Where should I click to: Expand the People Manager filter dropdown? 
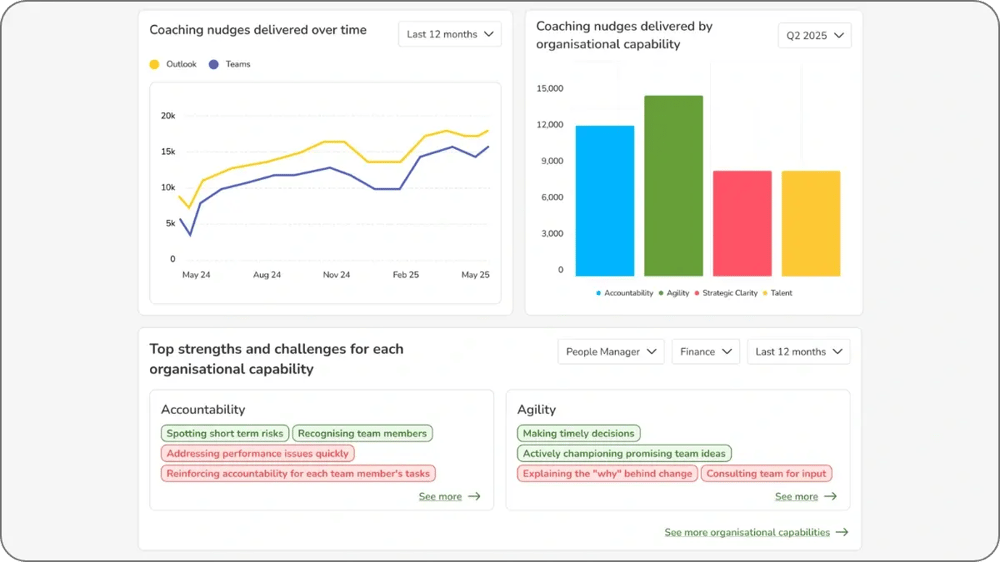(x=610, y=352)
